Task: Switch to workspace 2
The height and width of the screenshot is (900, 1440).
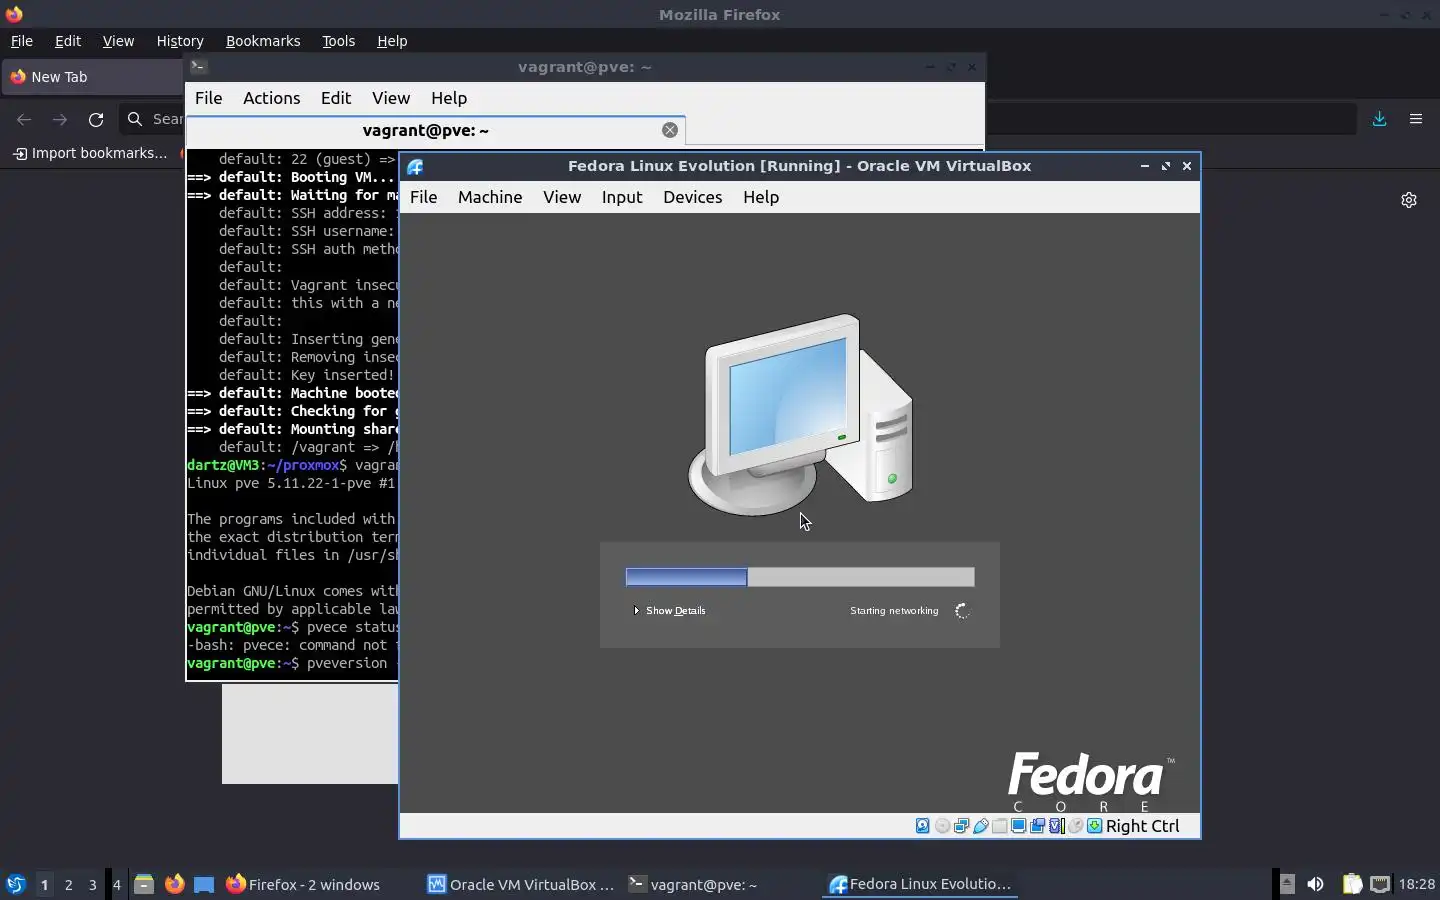Action: [68, 884]
